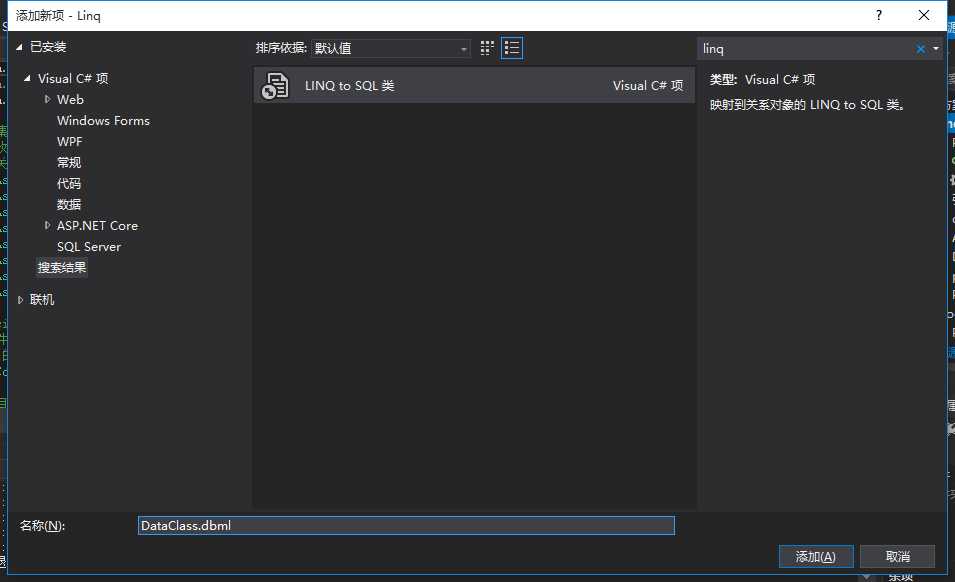The image size is (955, 582).
Task: Select the 常规 category
Action: (69, 163)
